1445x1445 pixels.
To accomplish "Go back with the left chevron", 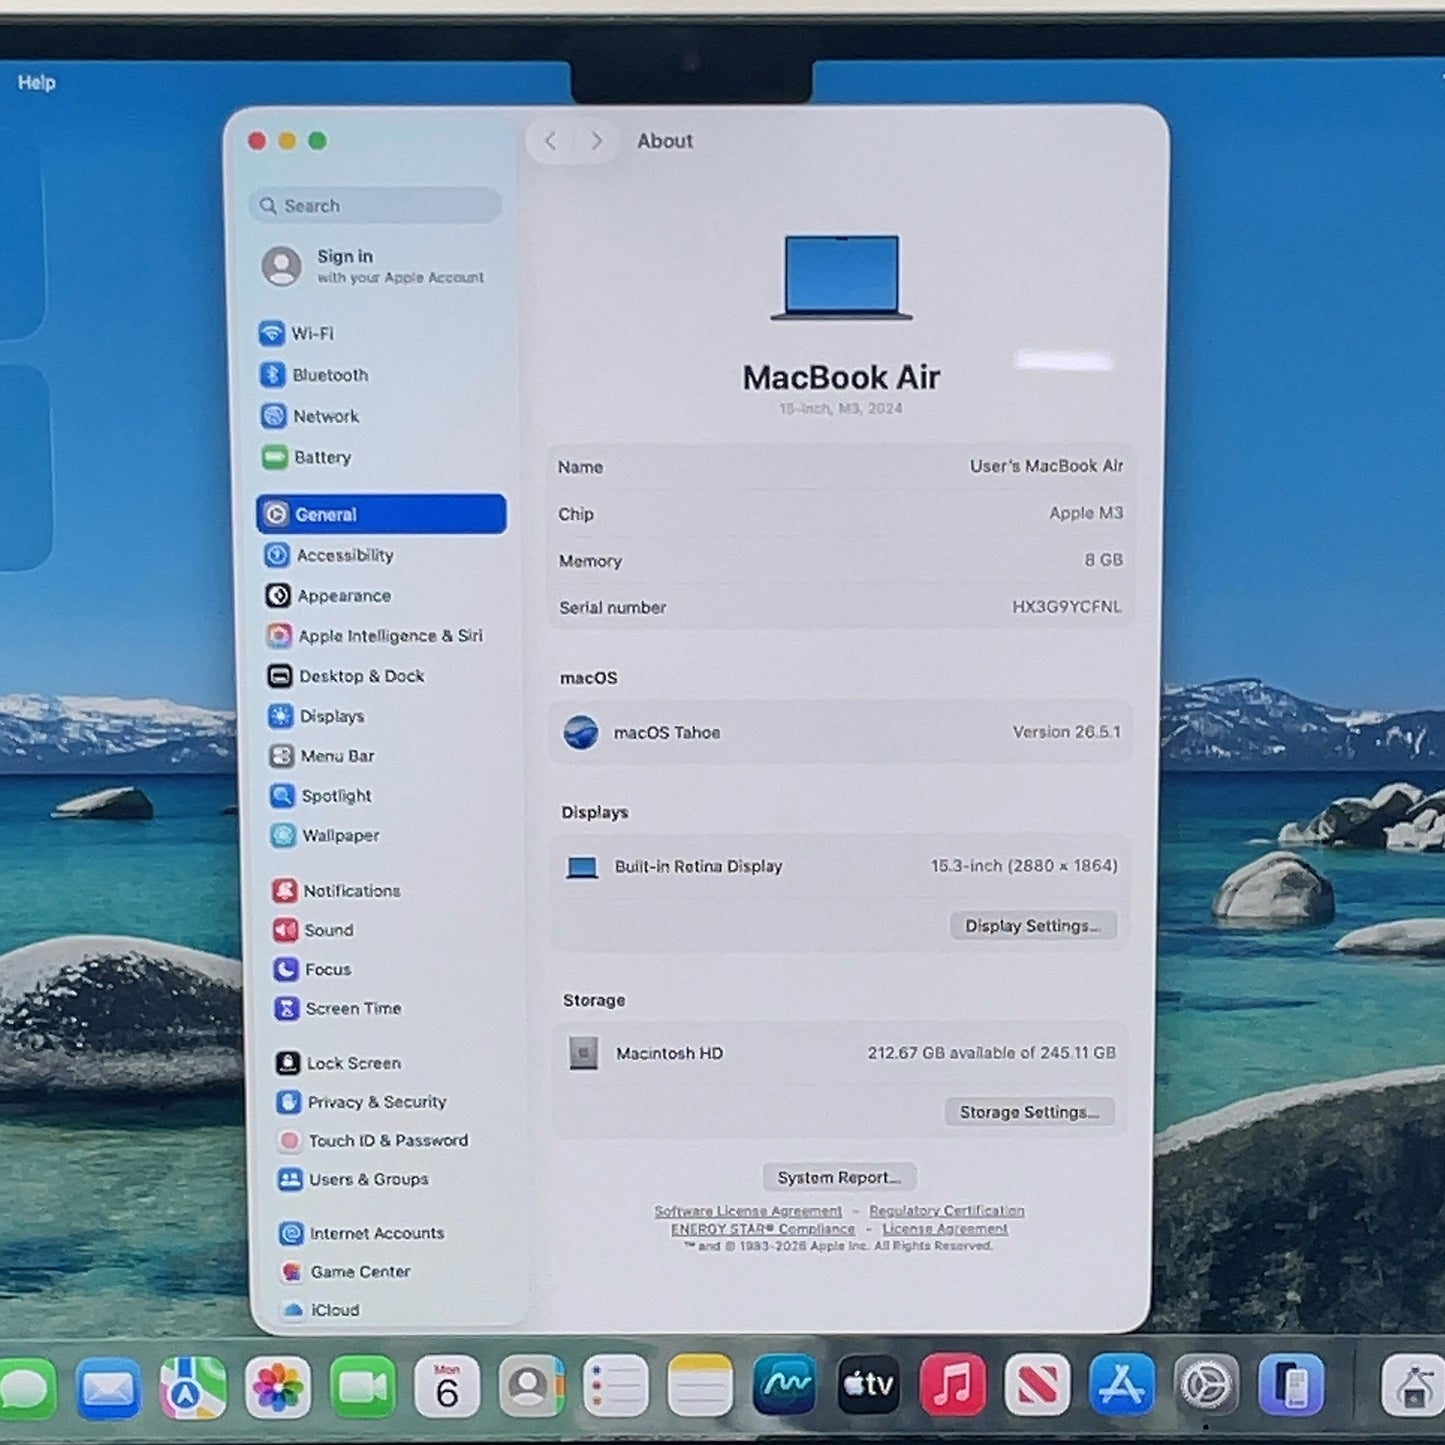I will [x=550, y=141].
